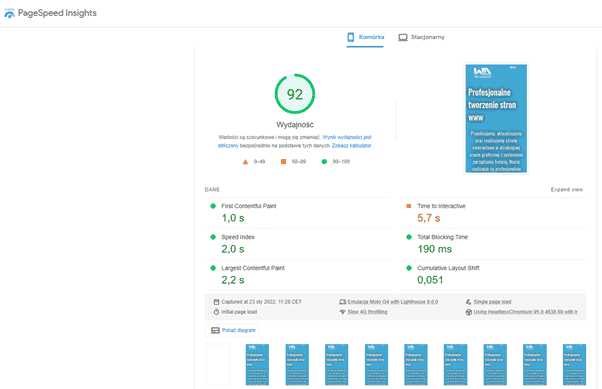Click the Pokaż diagram button

(232, 330)
